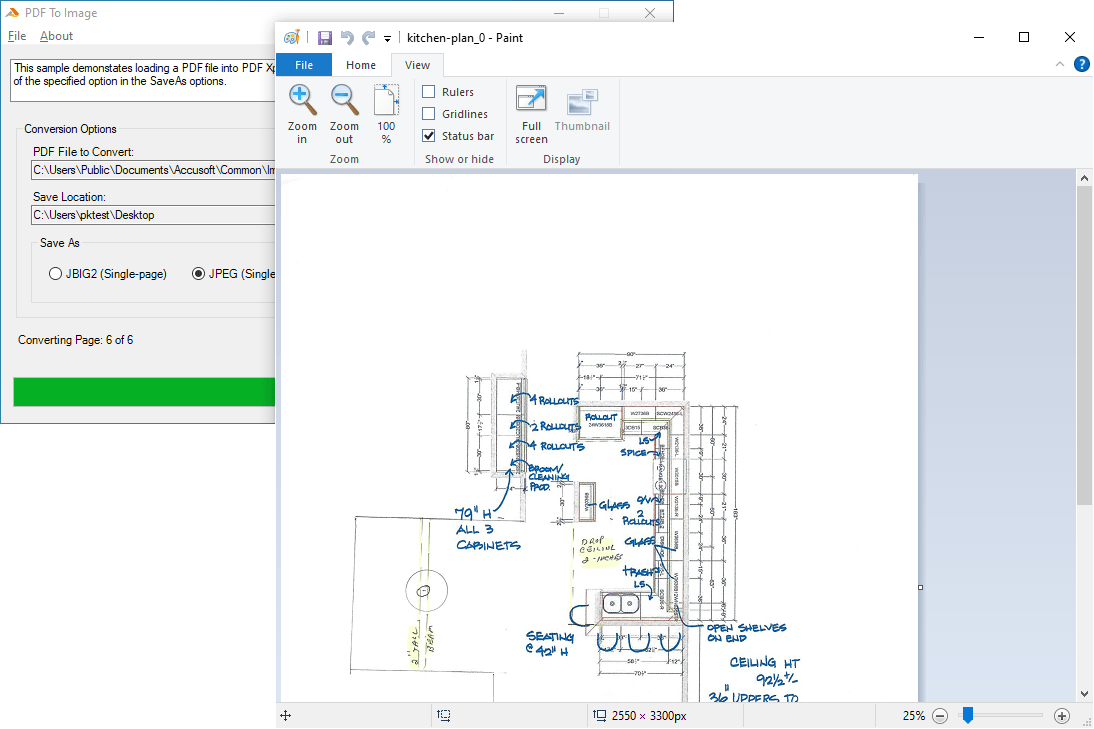The height and width of the screenshot is (729, 1094).
Task: Switch to the Home tab
Action: [361, 64]
